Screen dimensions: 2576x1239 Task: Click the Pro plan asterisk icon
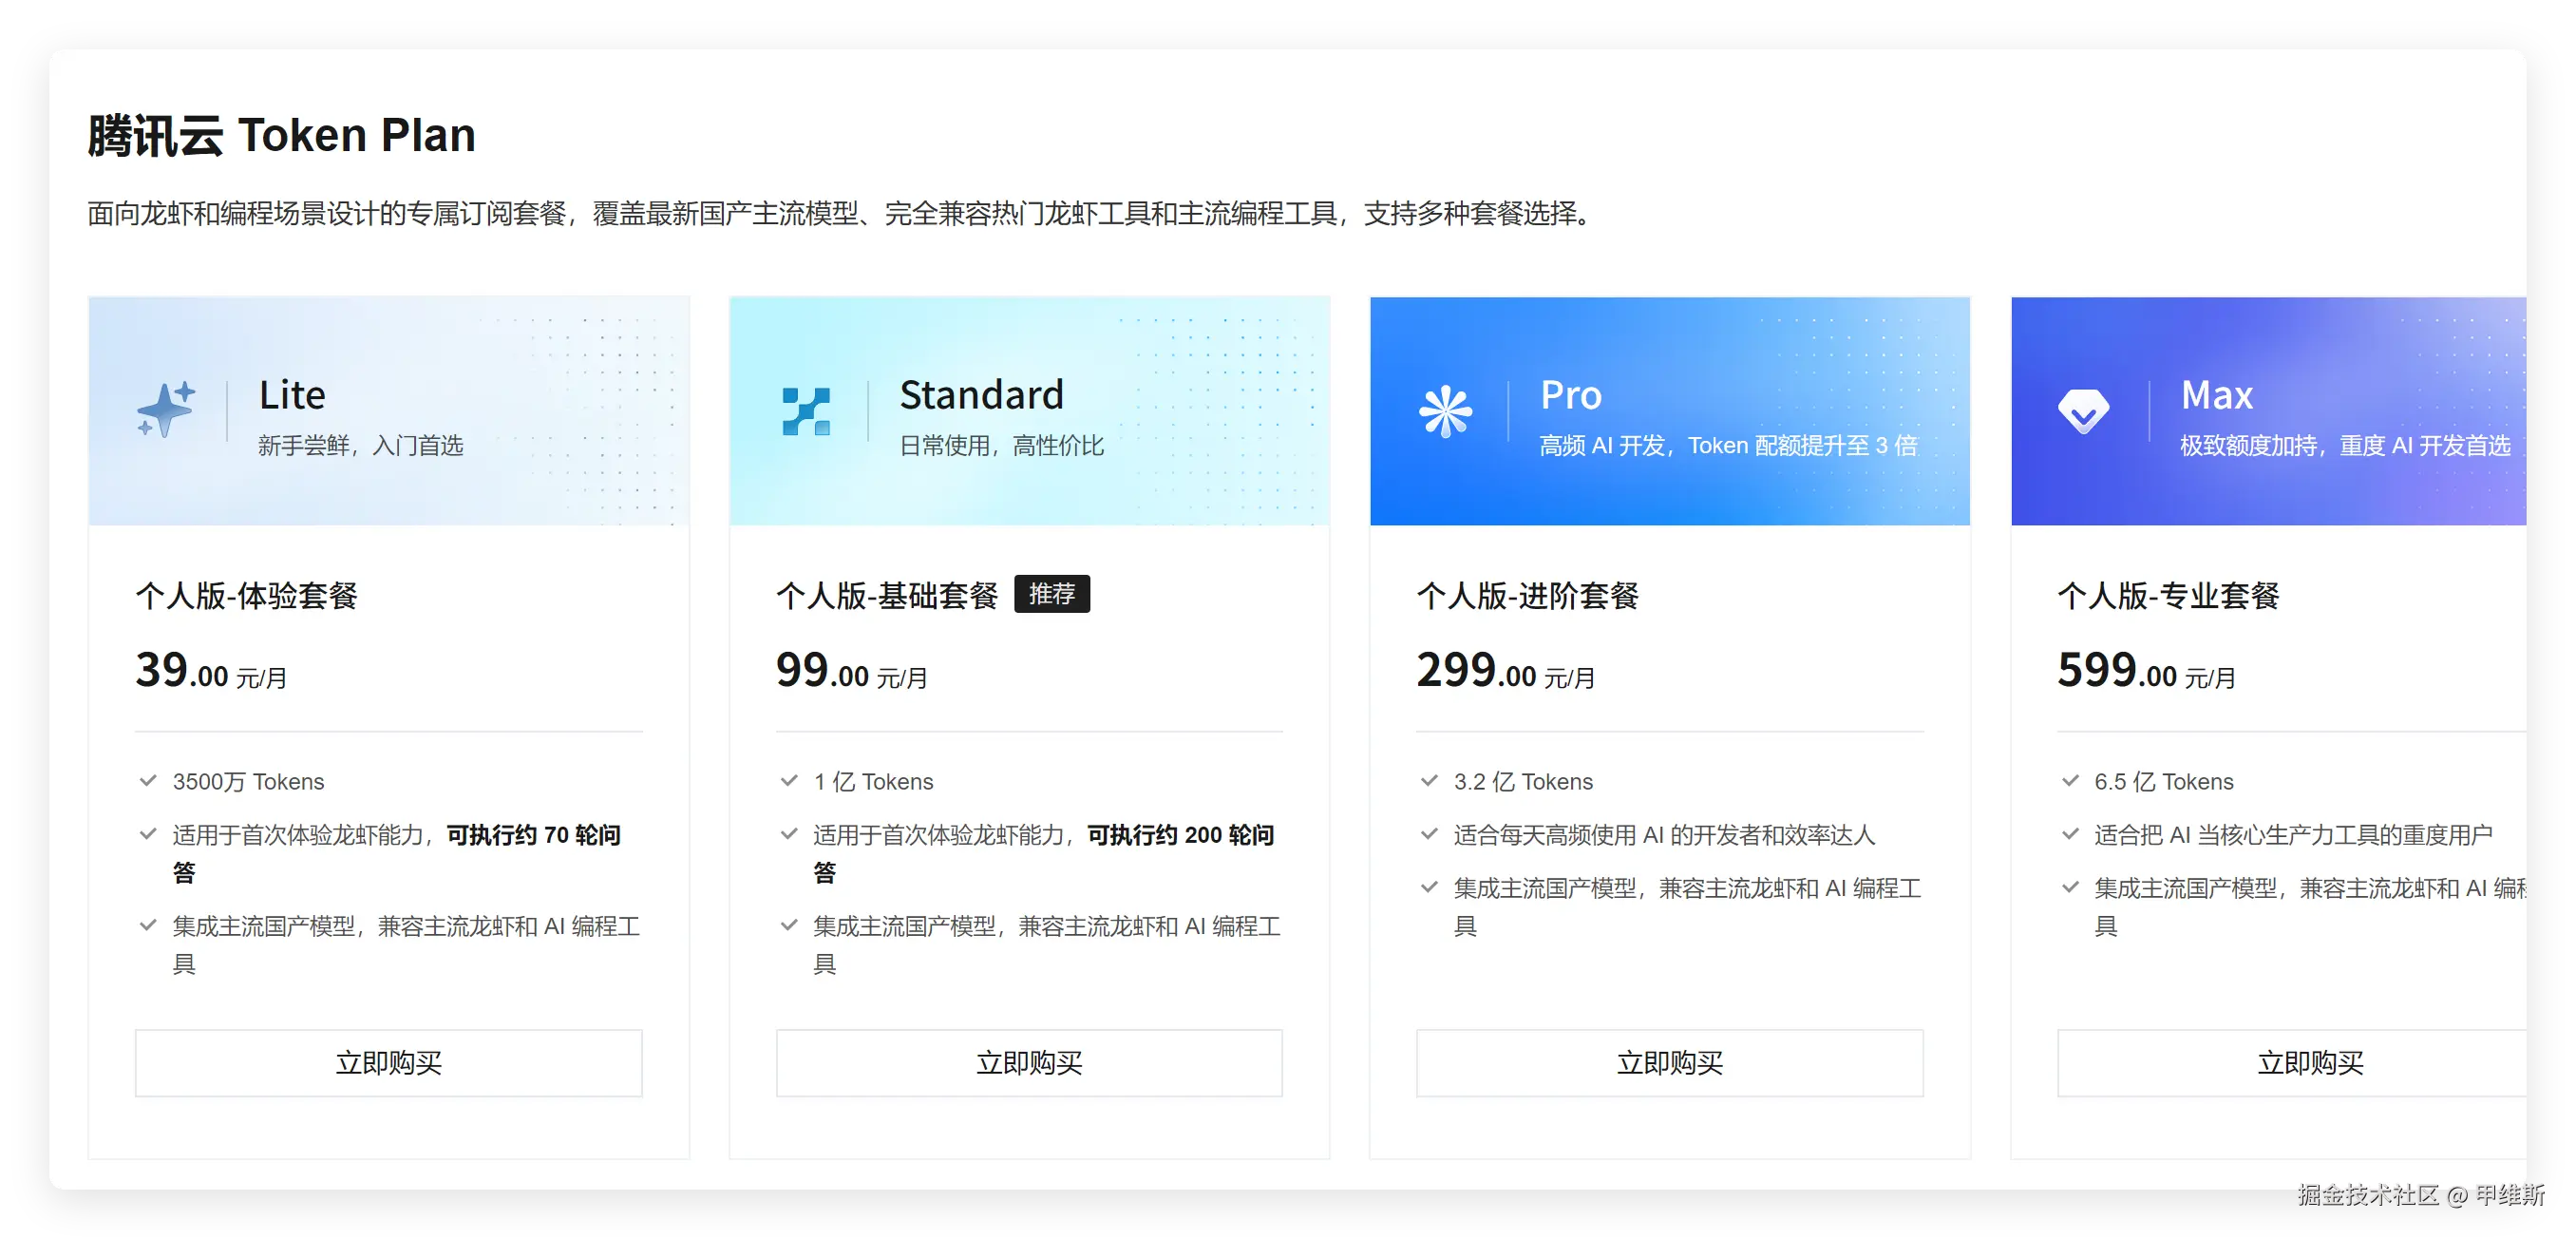click(x=1446, y=411)
